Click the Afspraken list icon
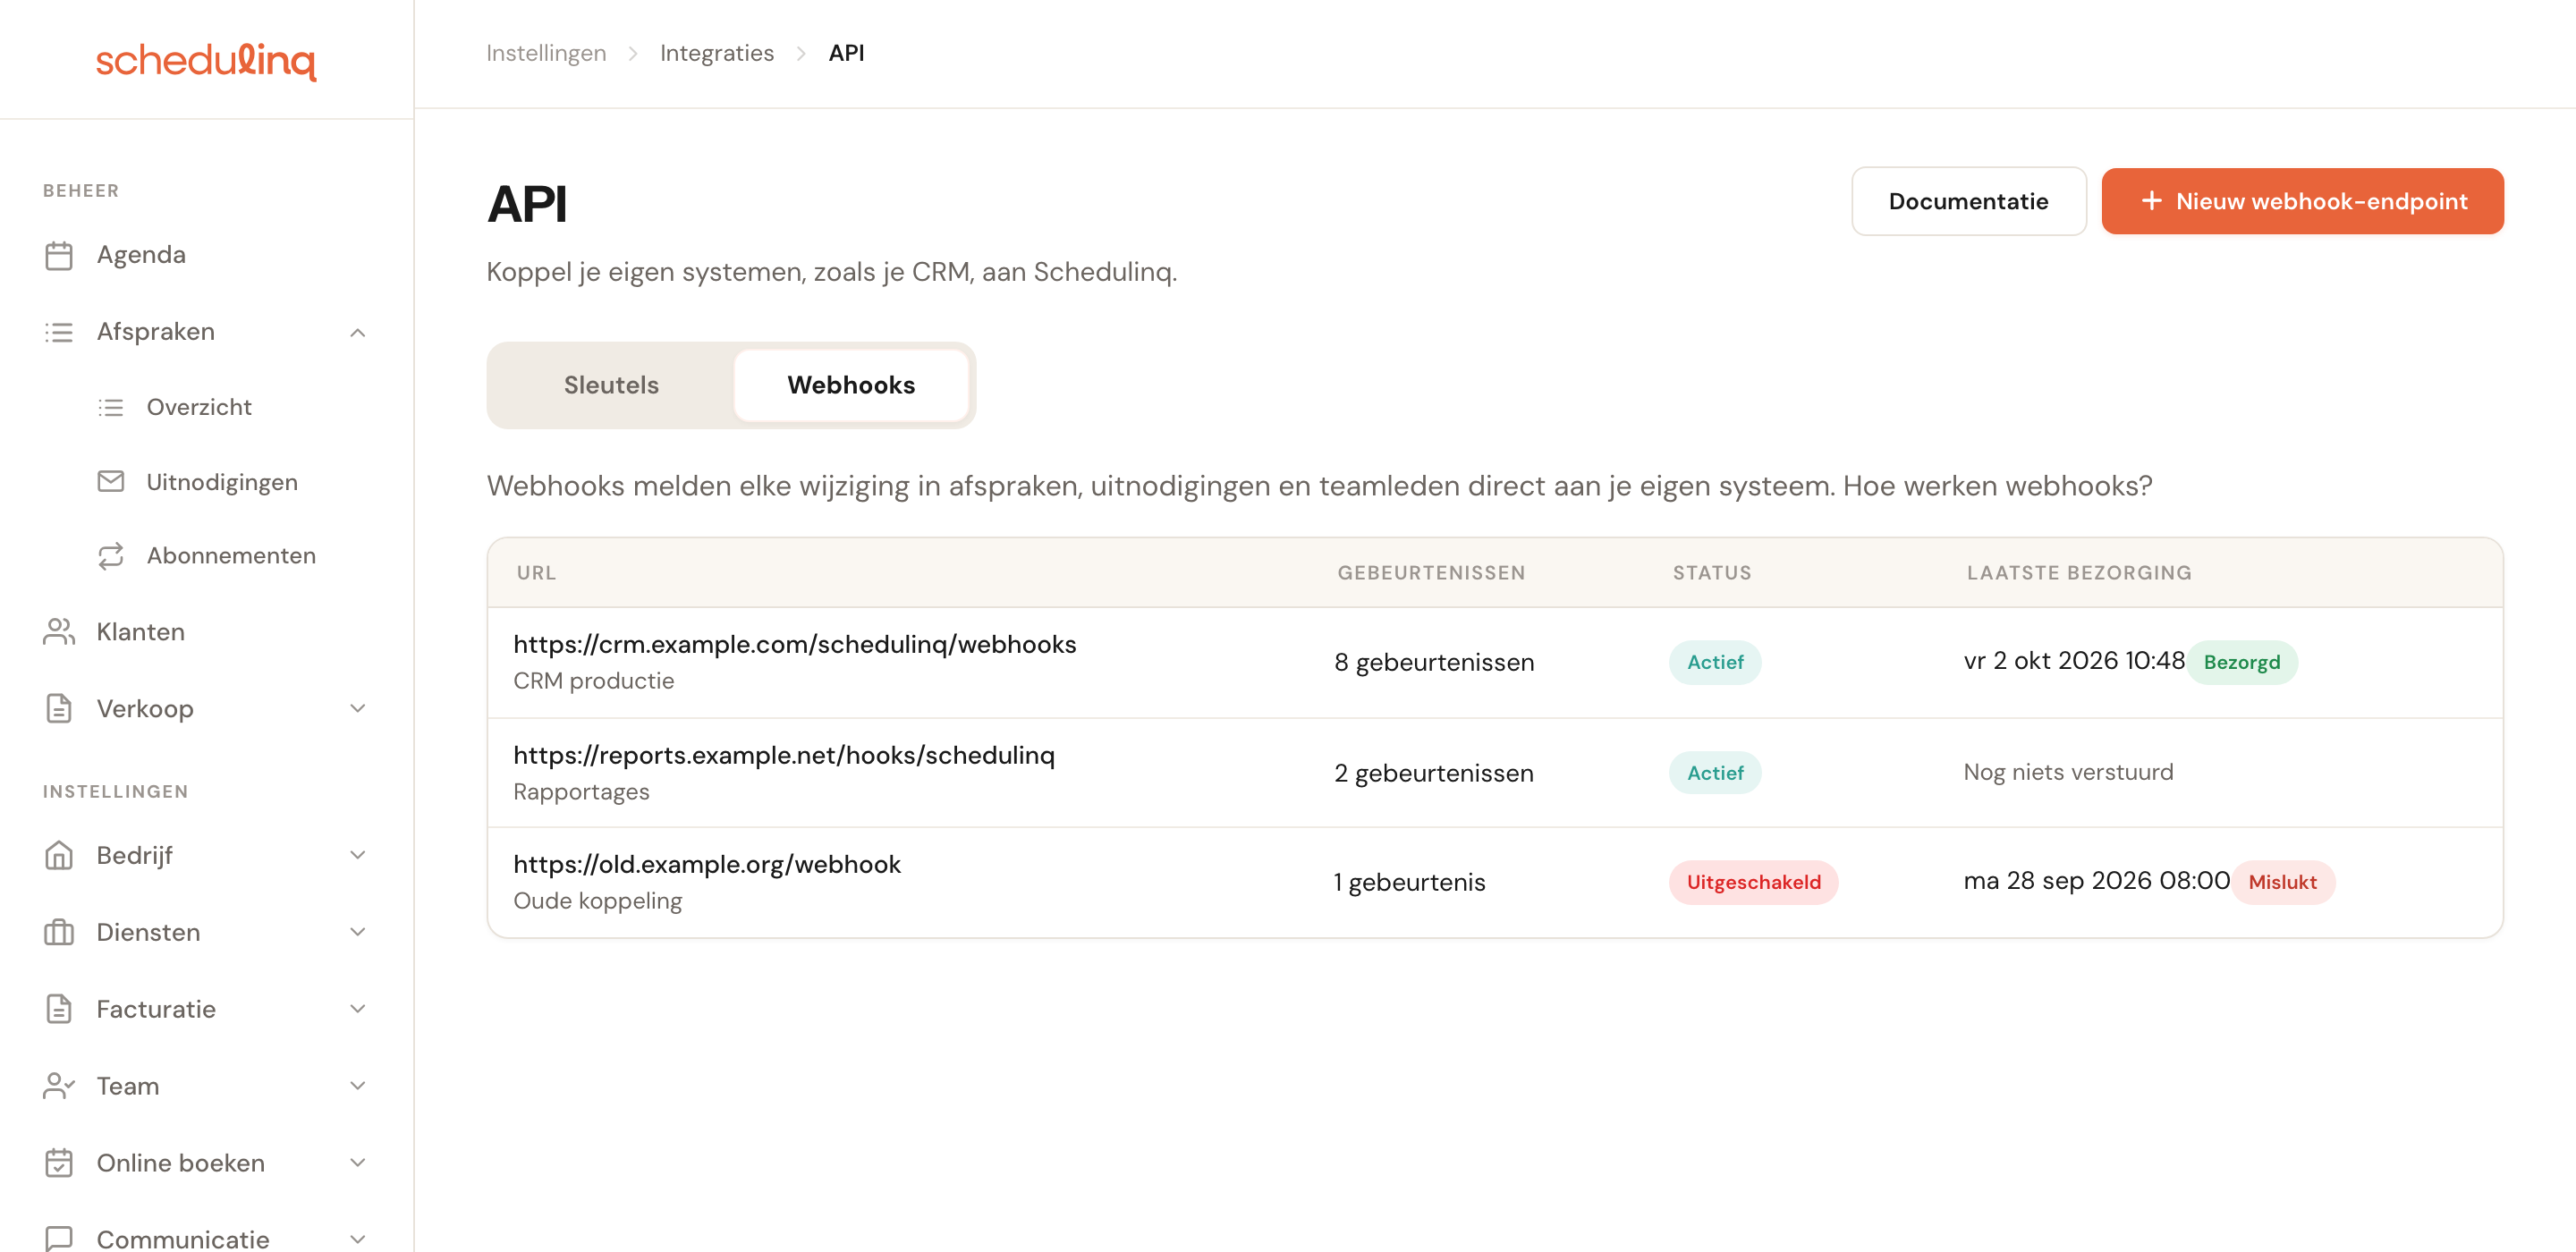Image resolution: width=2576 pixels, height=1252 pixels. click(x=59, y=332)
